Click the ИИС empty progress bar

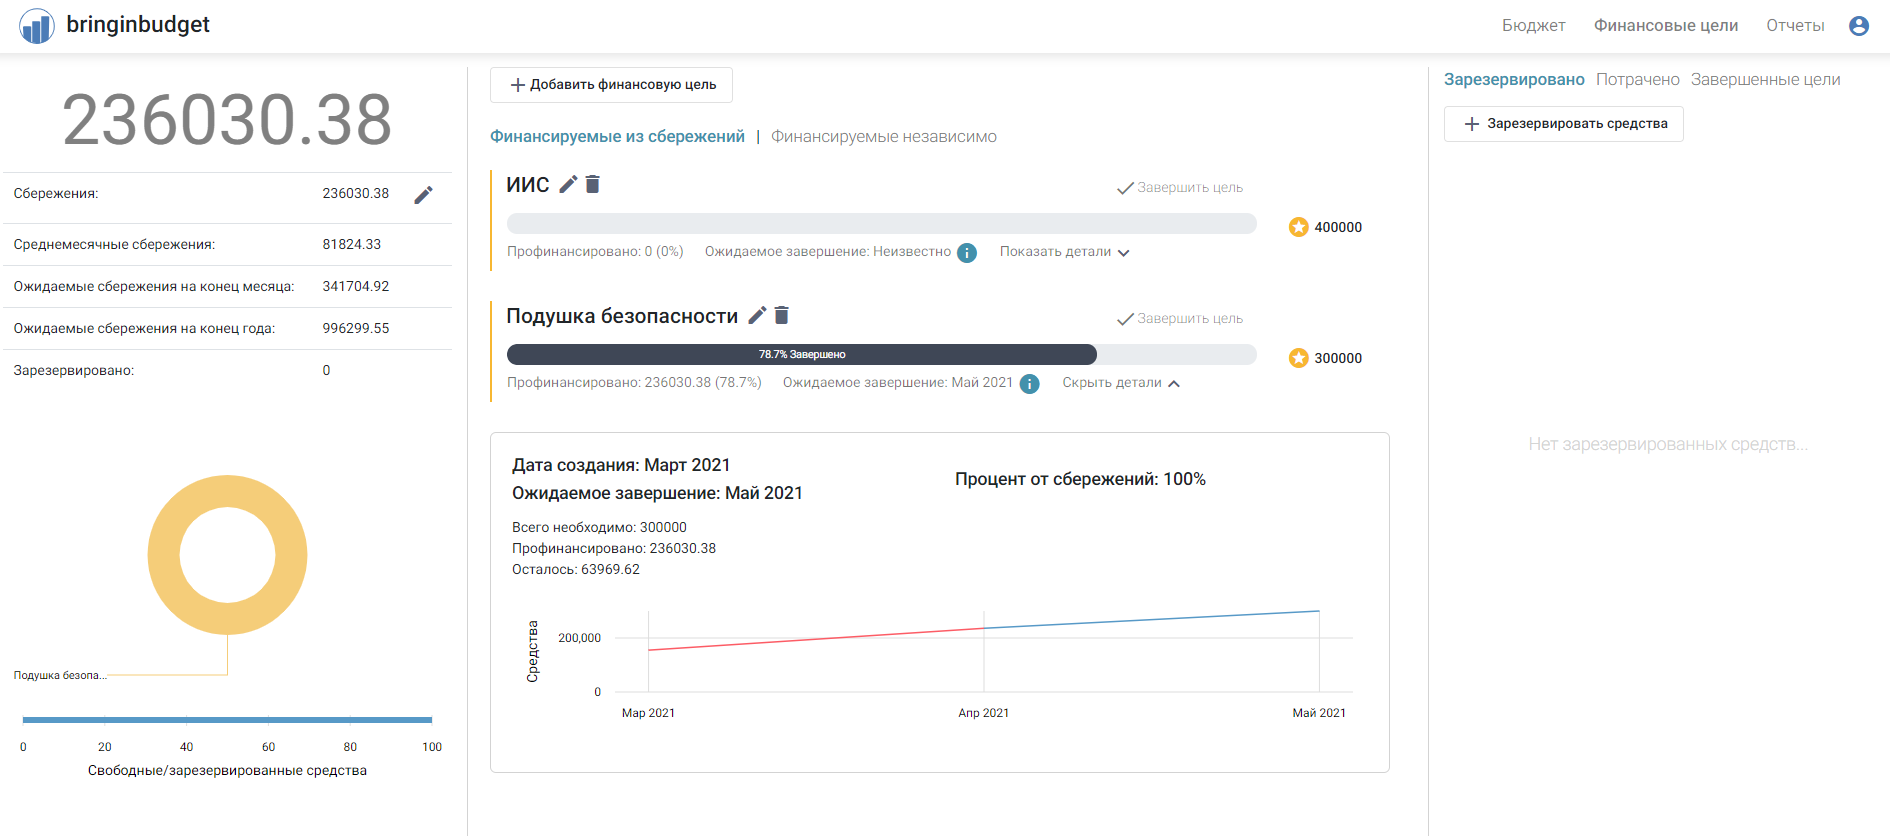point(881,223)
